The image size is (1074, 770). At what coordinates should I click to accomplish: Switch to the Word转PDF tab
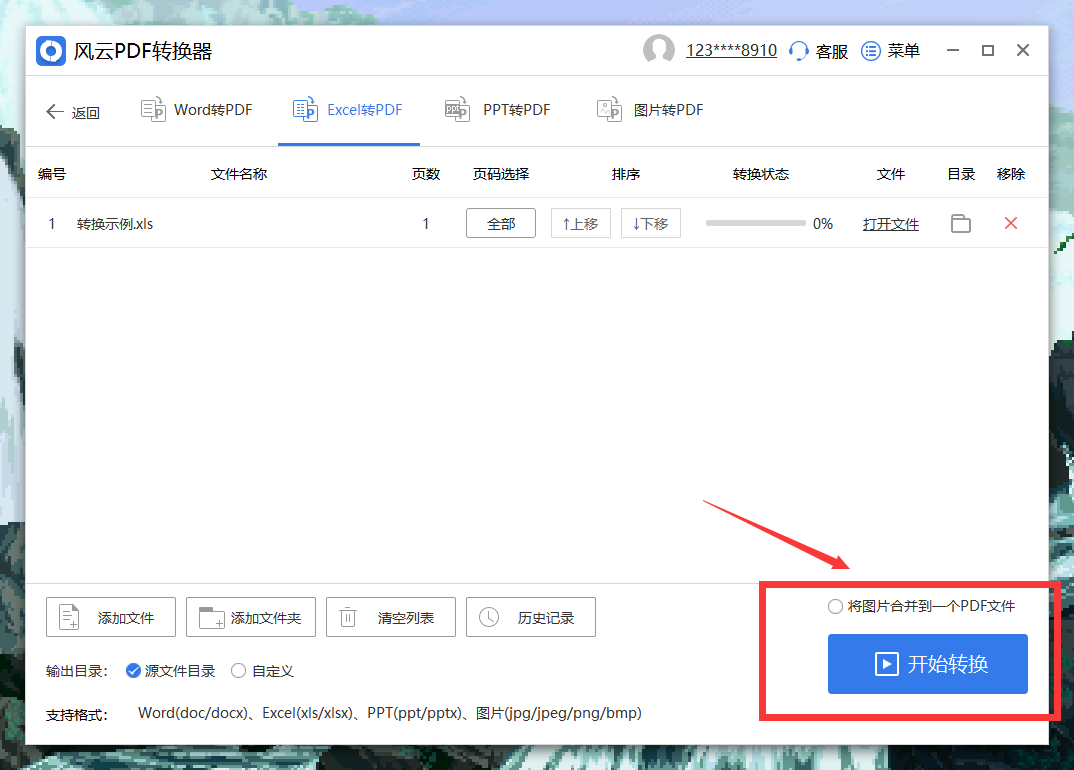pyautogui.click(x=197, y=110)
